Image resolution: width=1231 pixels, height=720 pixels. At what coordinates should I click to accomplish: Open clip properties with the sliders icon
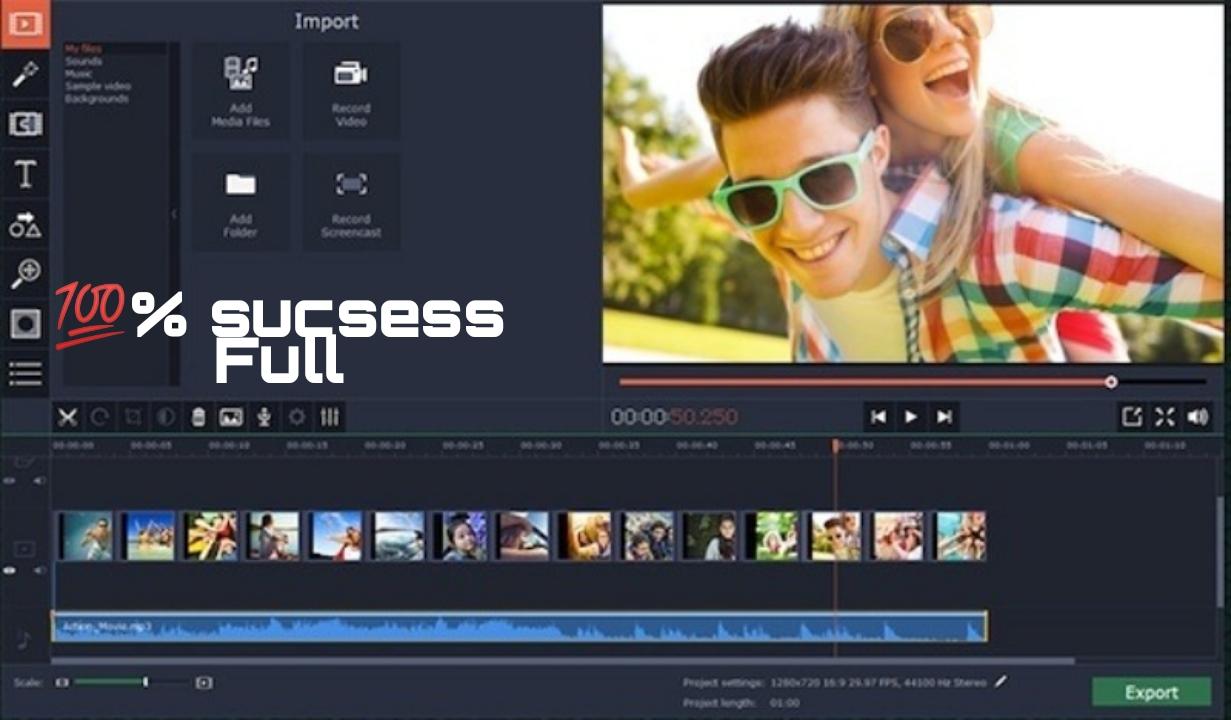click(x=330, y=417)
